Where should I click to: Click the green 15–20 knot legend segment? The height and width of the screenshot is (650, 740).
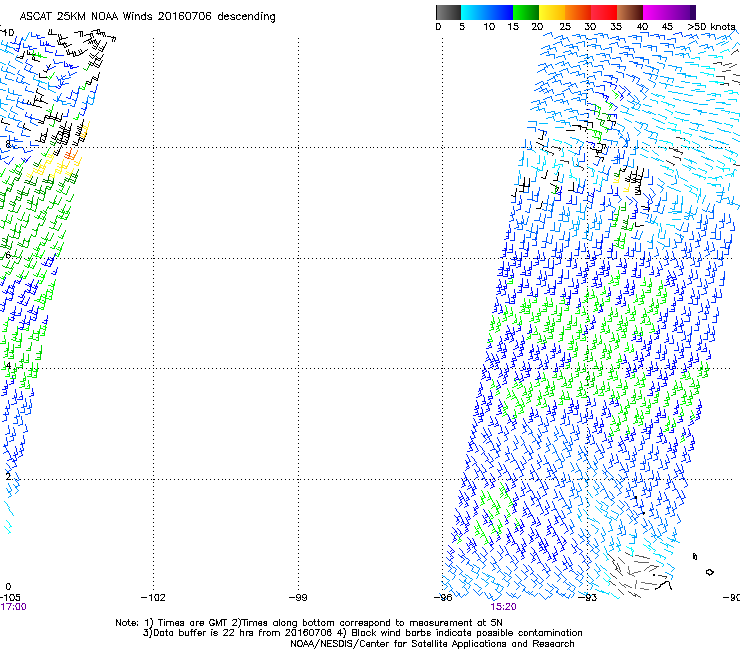point(526,12)
